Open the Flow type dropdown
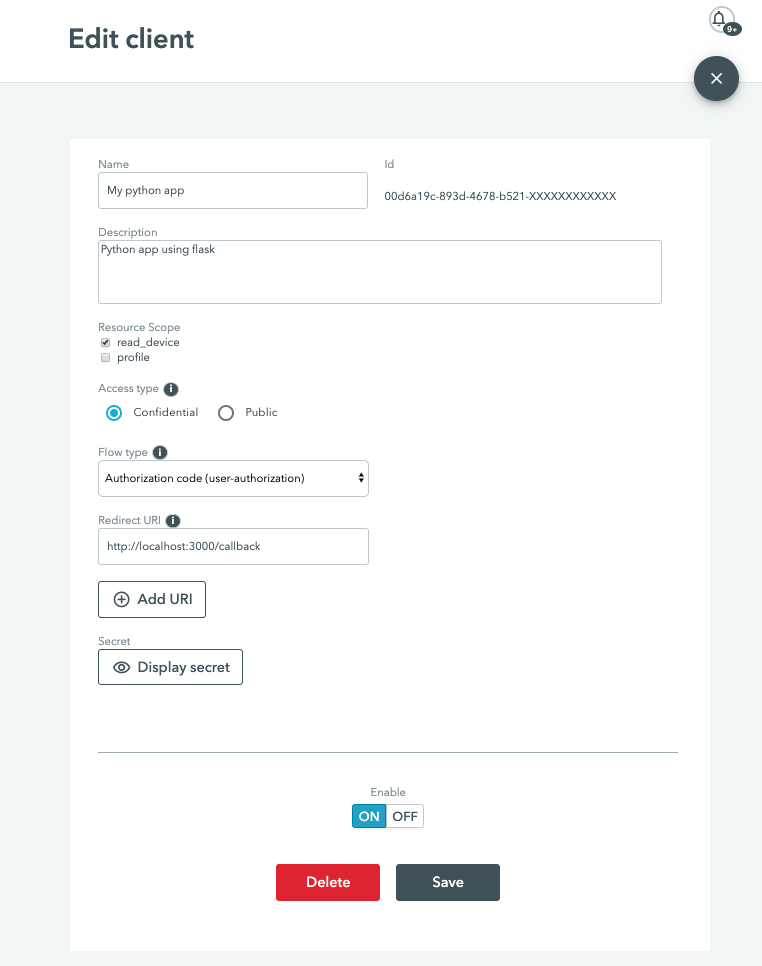 point(233,479)
